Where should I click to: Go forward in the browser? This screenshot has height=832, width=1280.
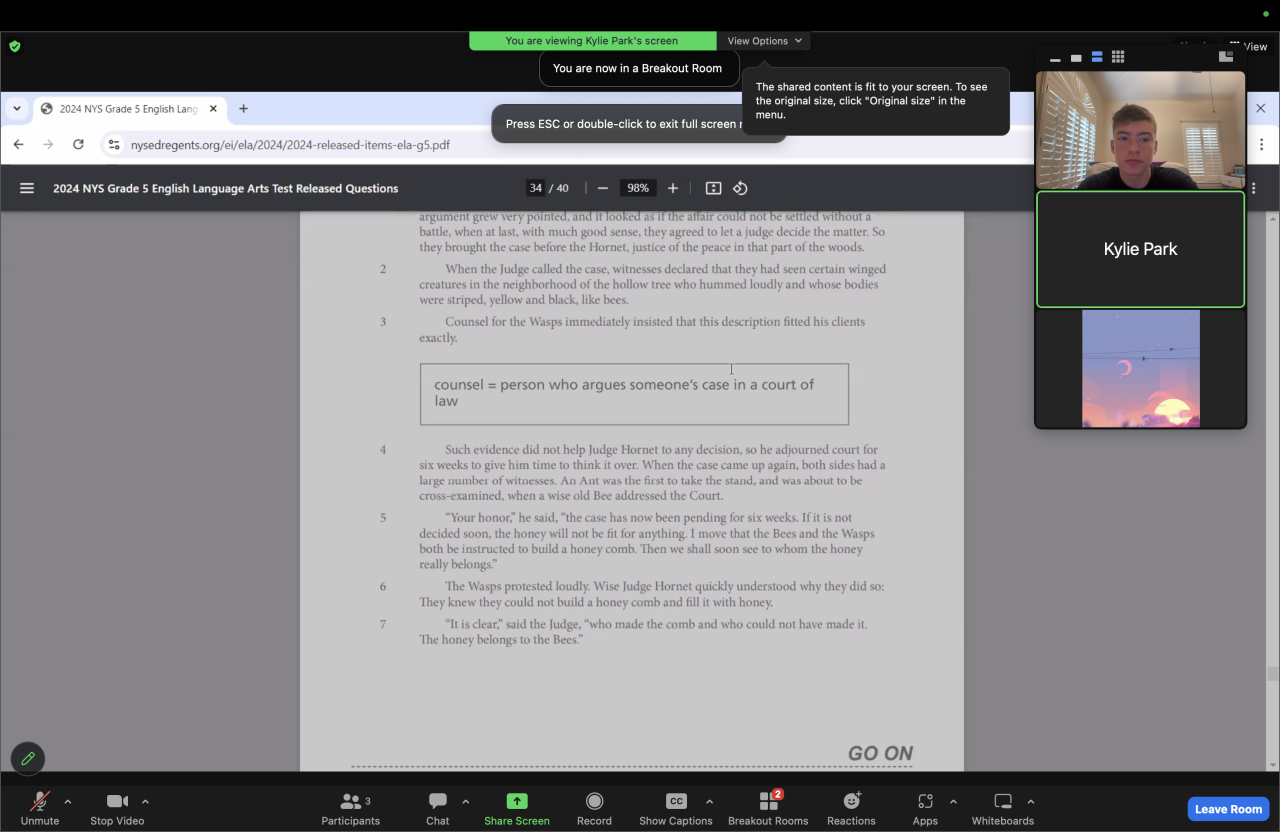tap(48, 145)
